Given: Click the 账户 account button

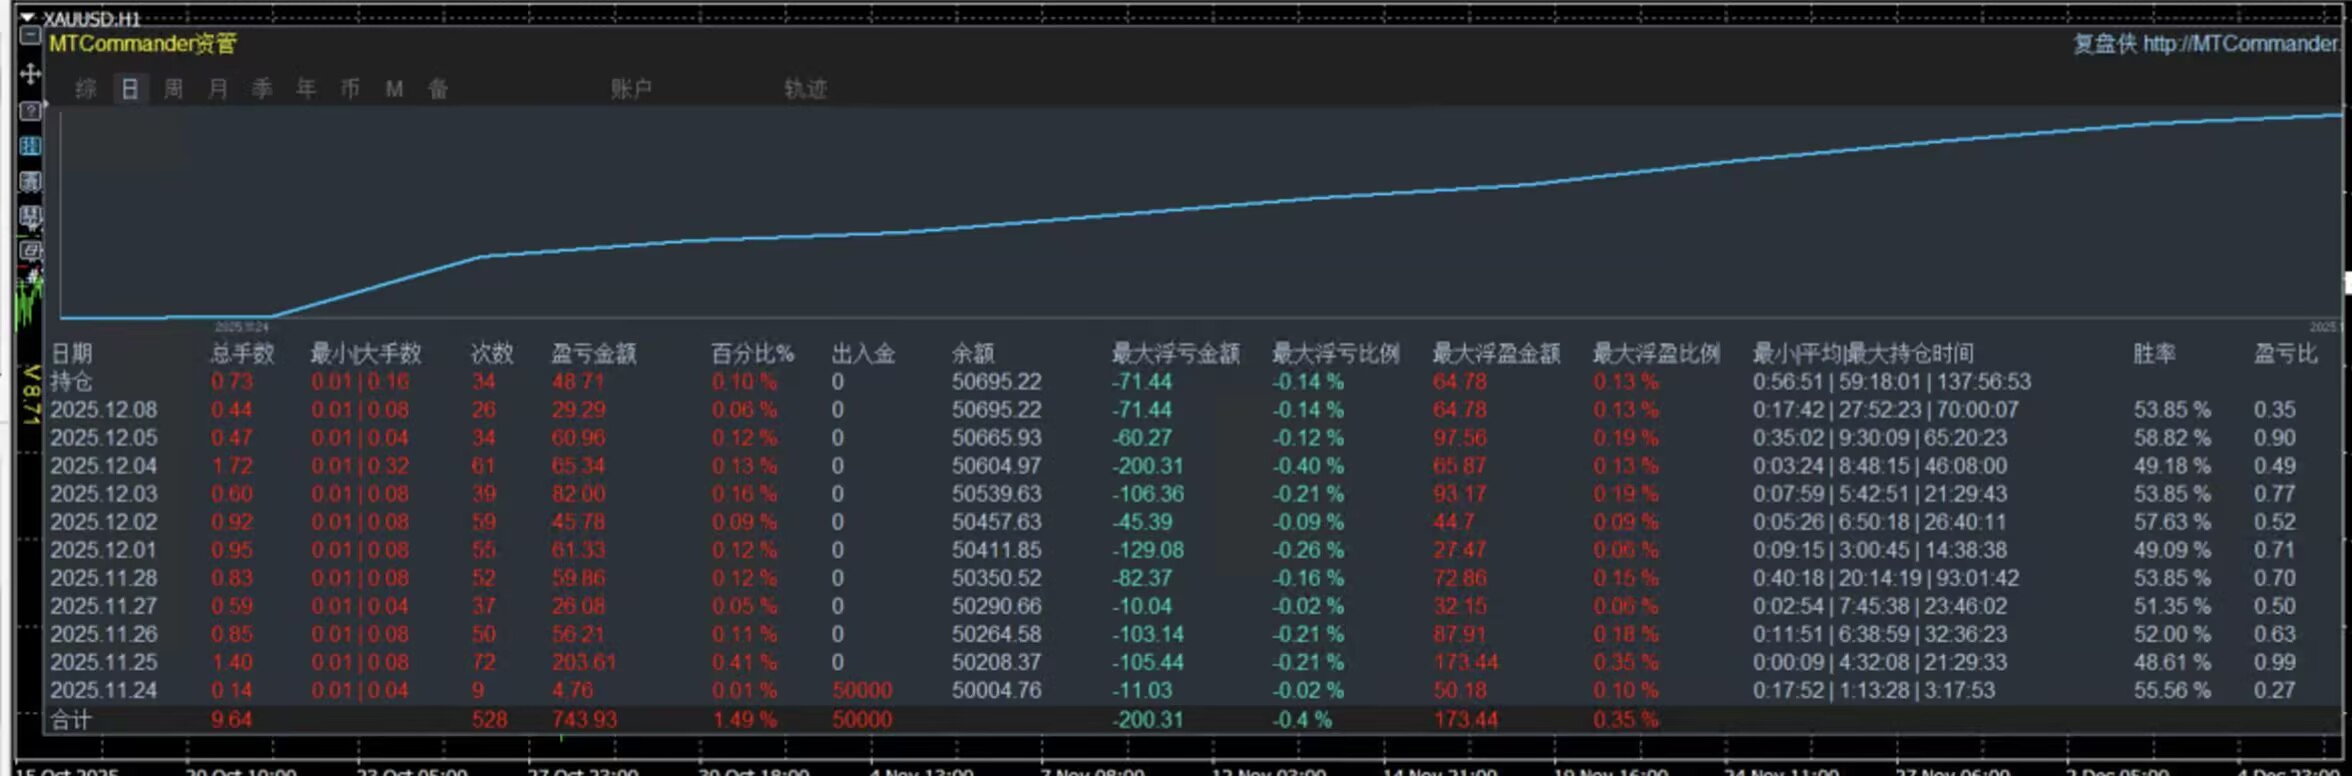Looking at the screenshot, I should 631,89.
